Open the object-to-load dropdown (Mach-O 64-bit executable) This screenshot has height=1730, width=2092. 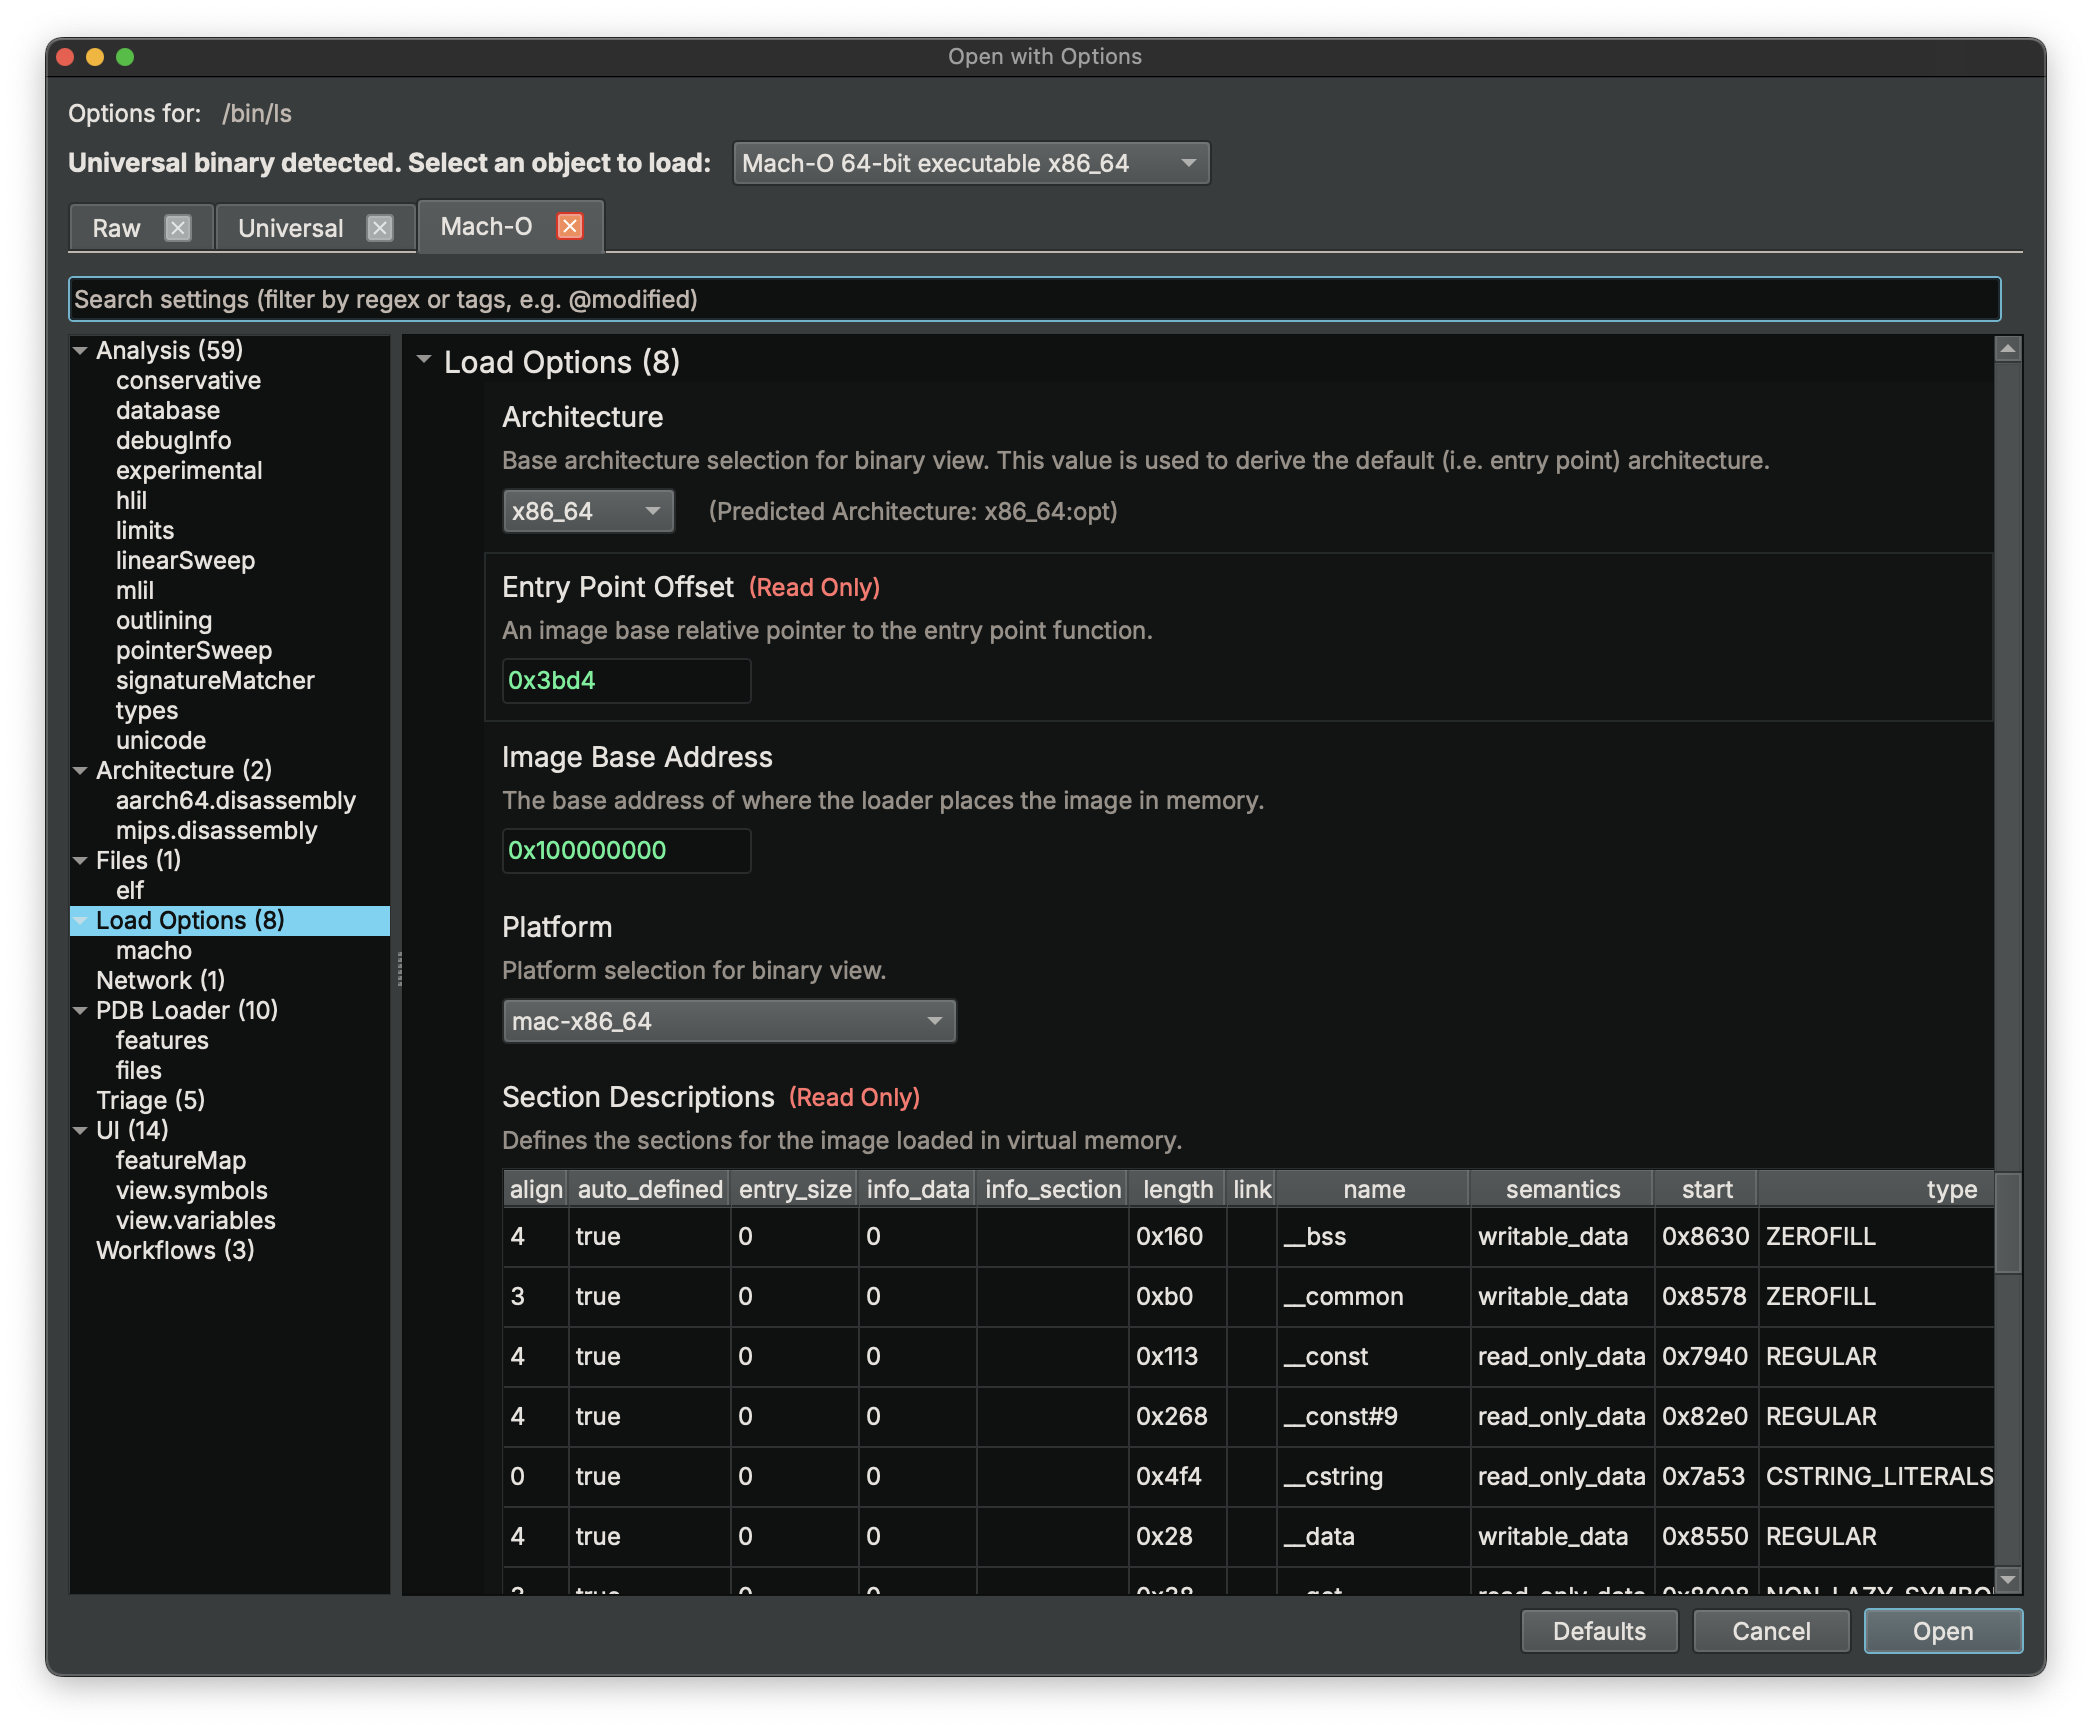click(x=971, y=163)
